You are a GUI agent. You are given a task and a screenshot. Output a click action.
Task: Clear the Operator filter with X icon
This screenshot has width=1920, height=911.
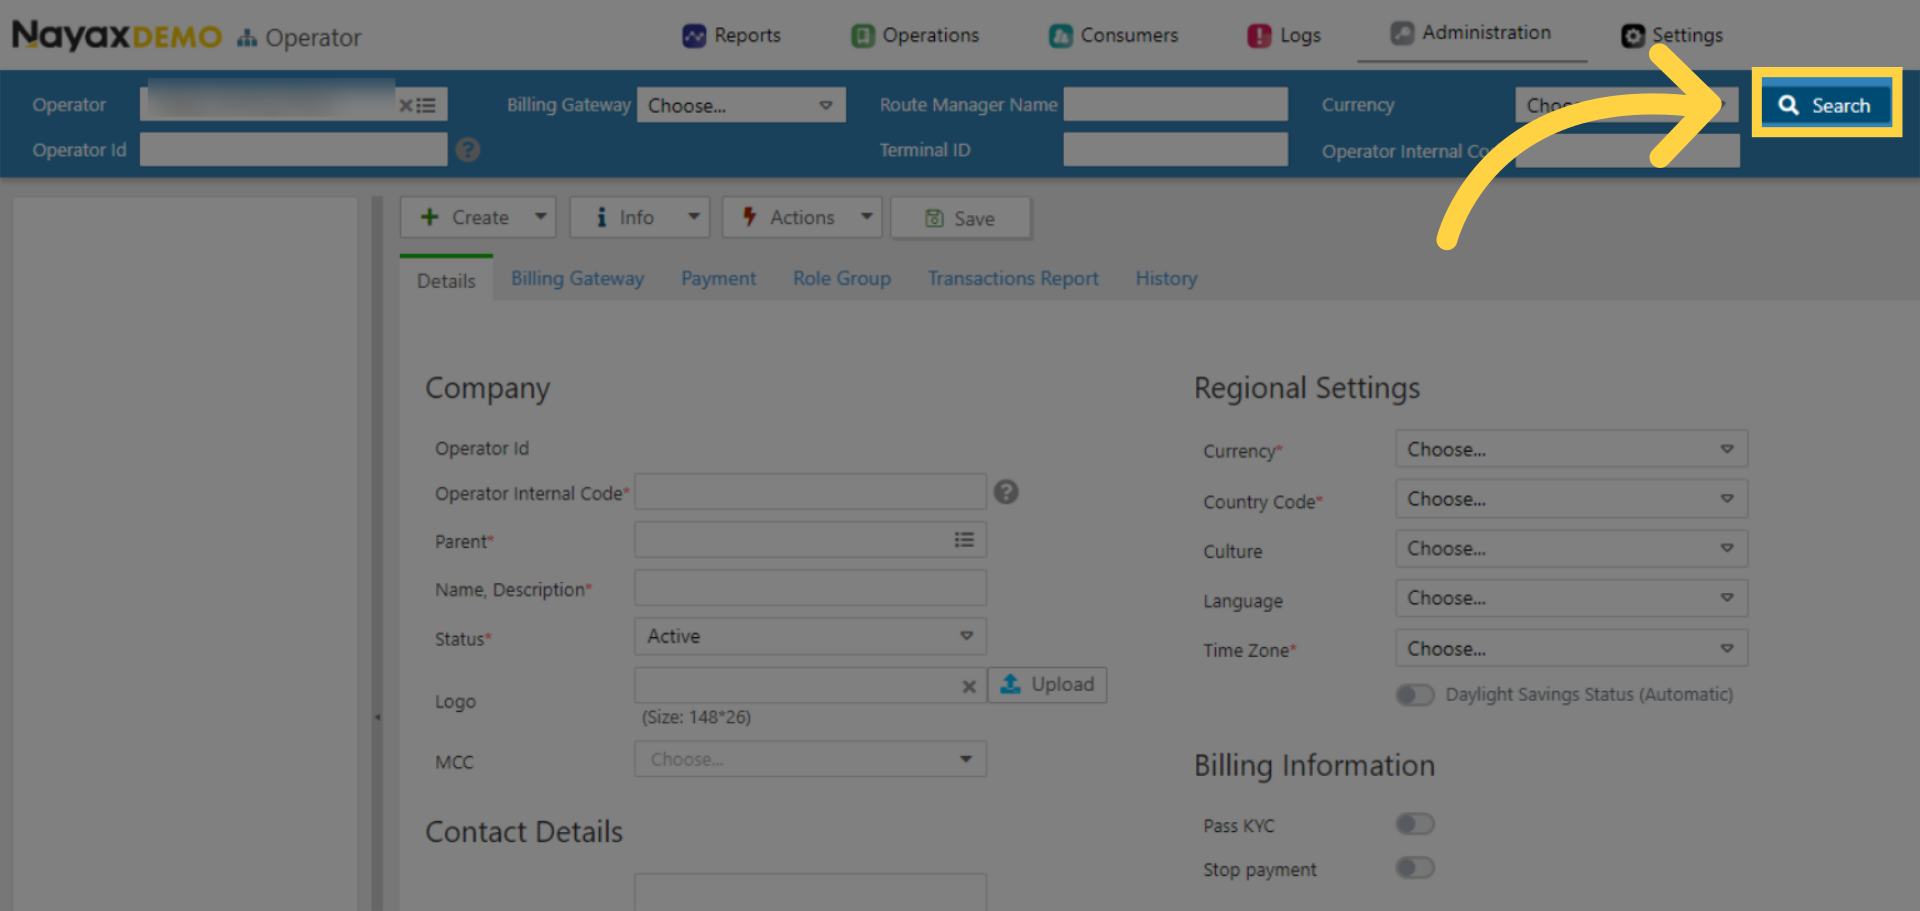coord(406,105)
